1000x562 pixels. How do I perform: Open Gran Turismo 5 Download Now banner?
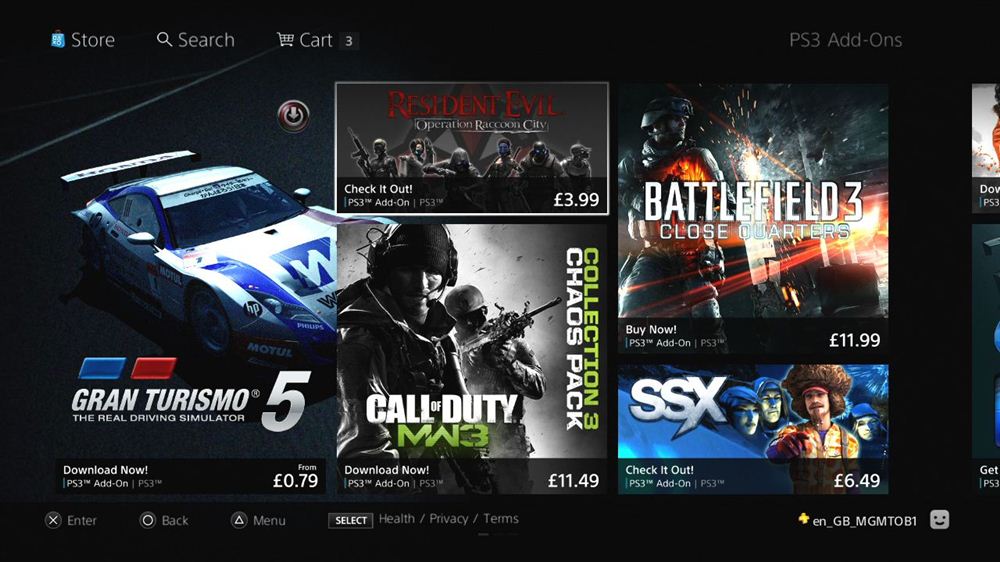click(191, 476)
